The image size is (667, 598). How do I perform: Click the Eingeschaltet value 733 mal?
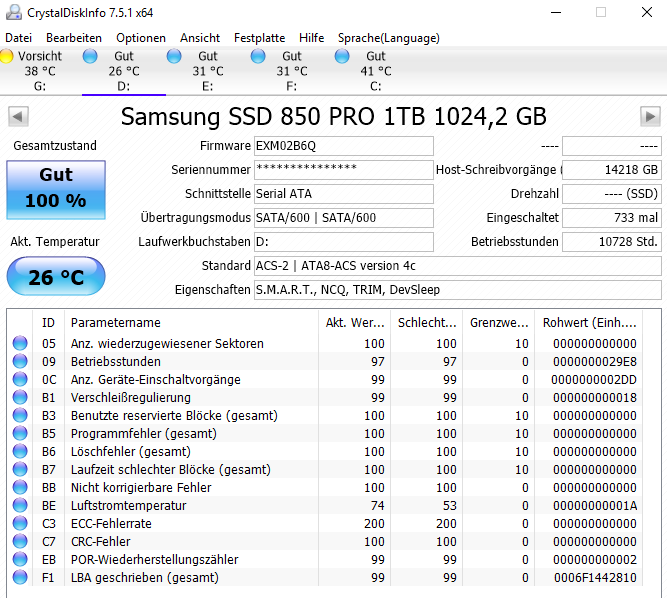(x=612, y=217)
